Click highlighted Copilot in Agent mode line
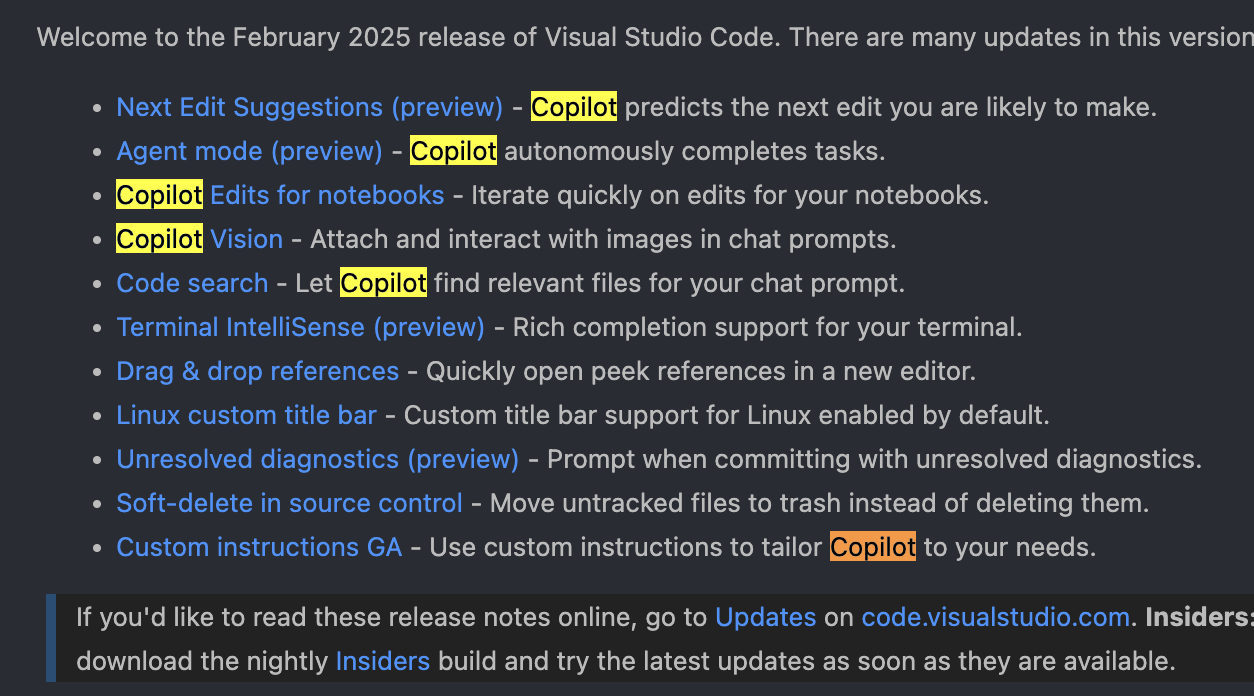 454,151
